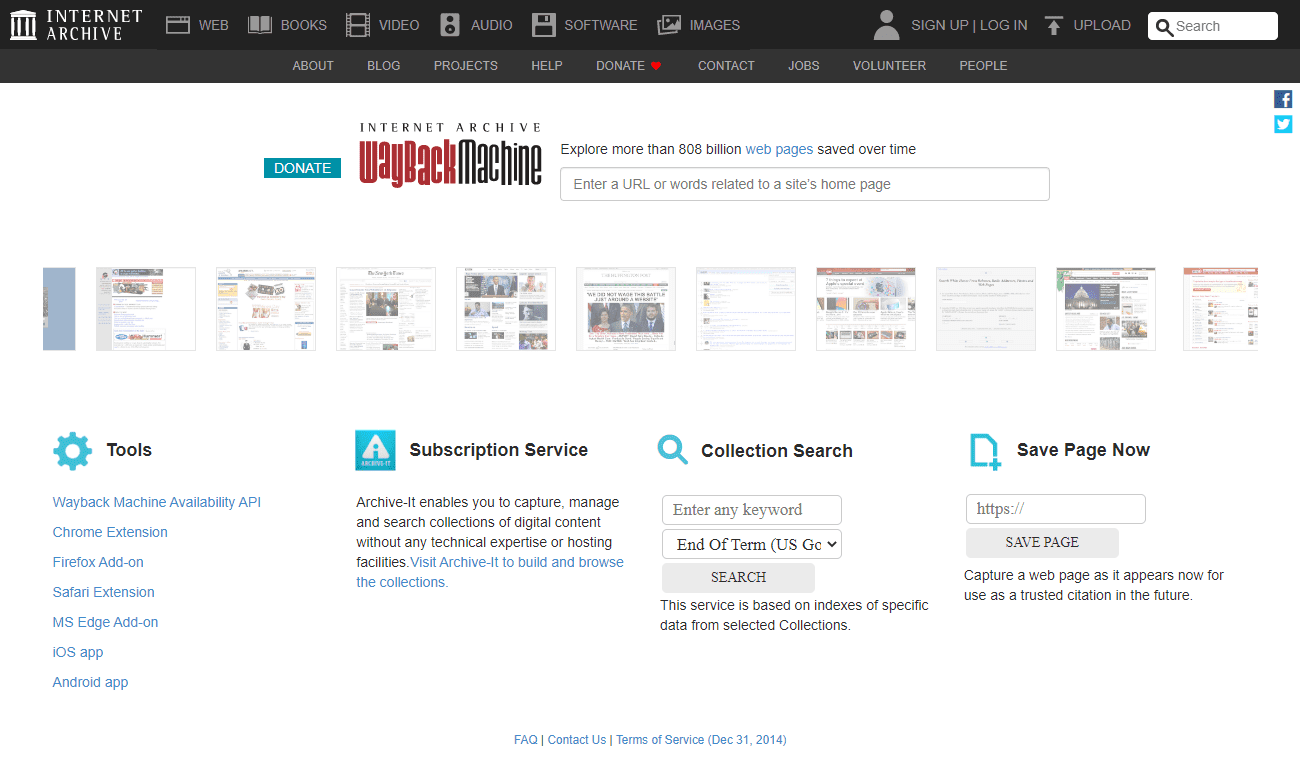The image size is (1300, 780).
Task: Open the Safari Extension link
Action: coord(104,592)
